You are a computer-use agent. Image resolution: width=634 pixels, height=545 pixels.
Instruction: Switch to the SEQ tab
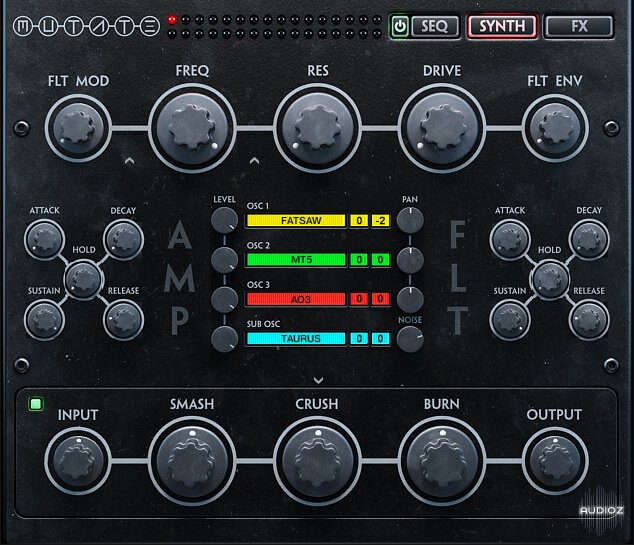(x=435, y=27)
